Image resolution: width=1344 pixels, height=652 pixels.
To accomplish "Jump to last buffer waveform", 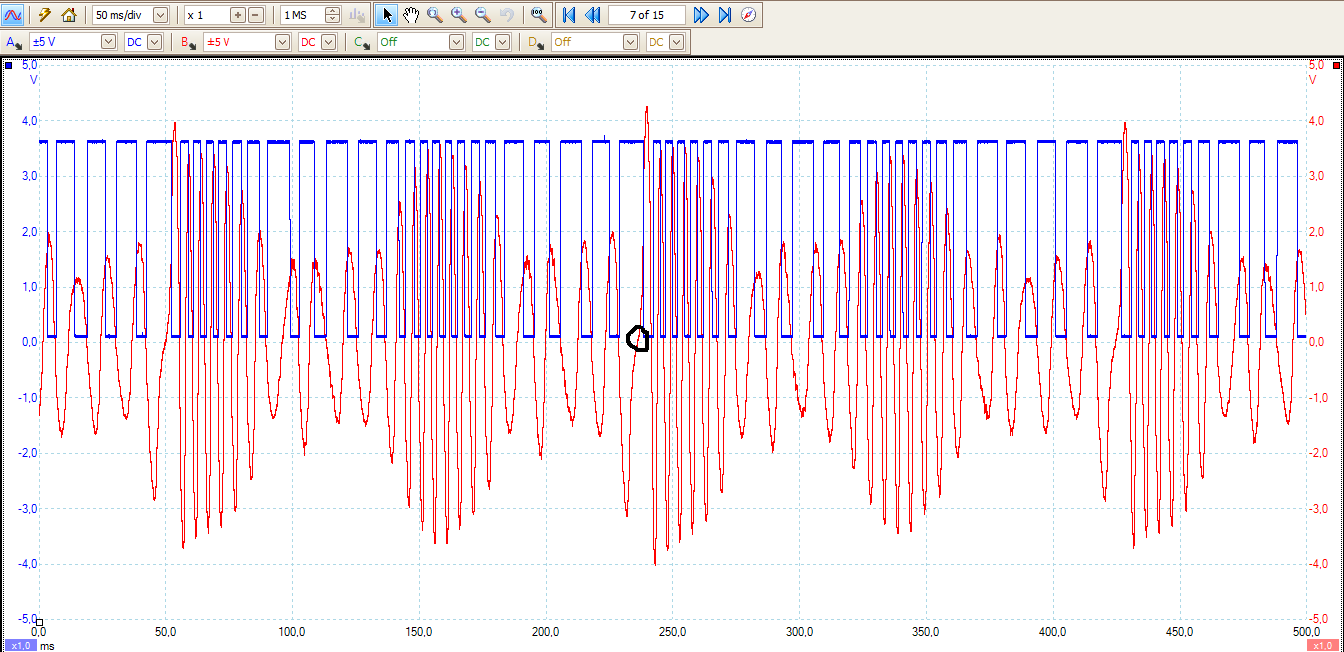I will [725, 15].
